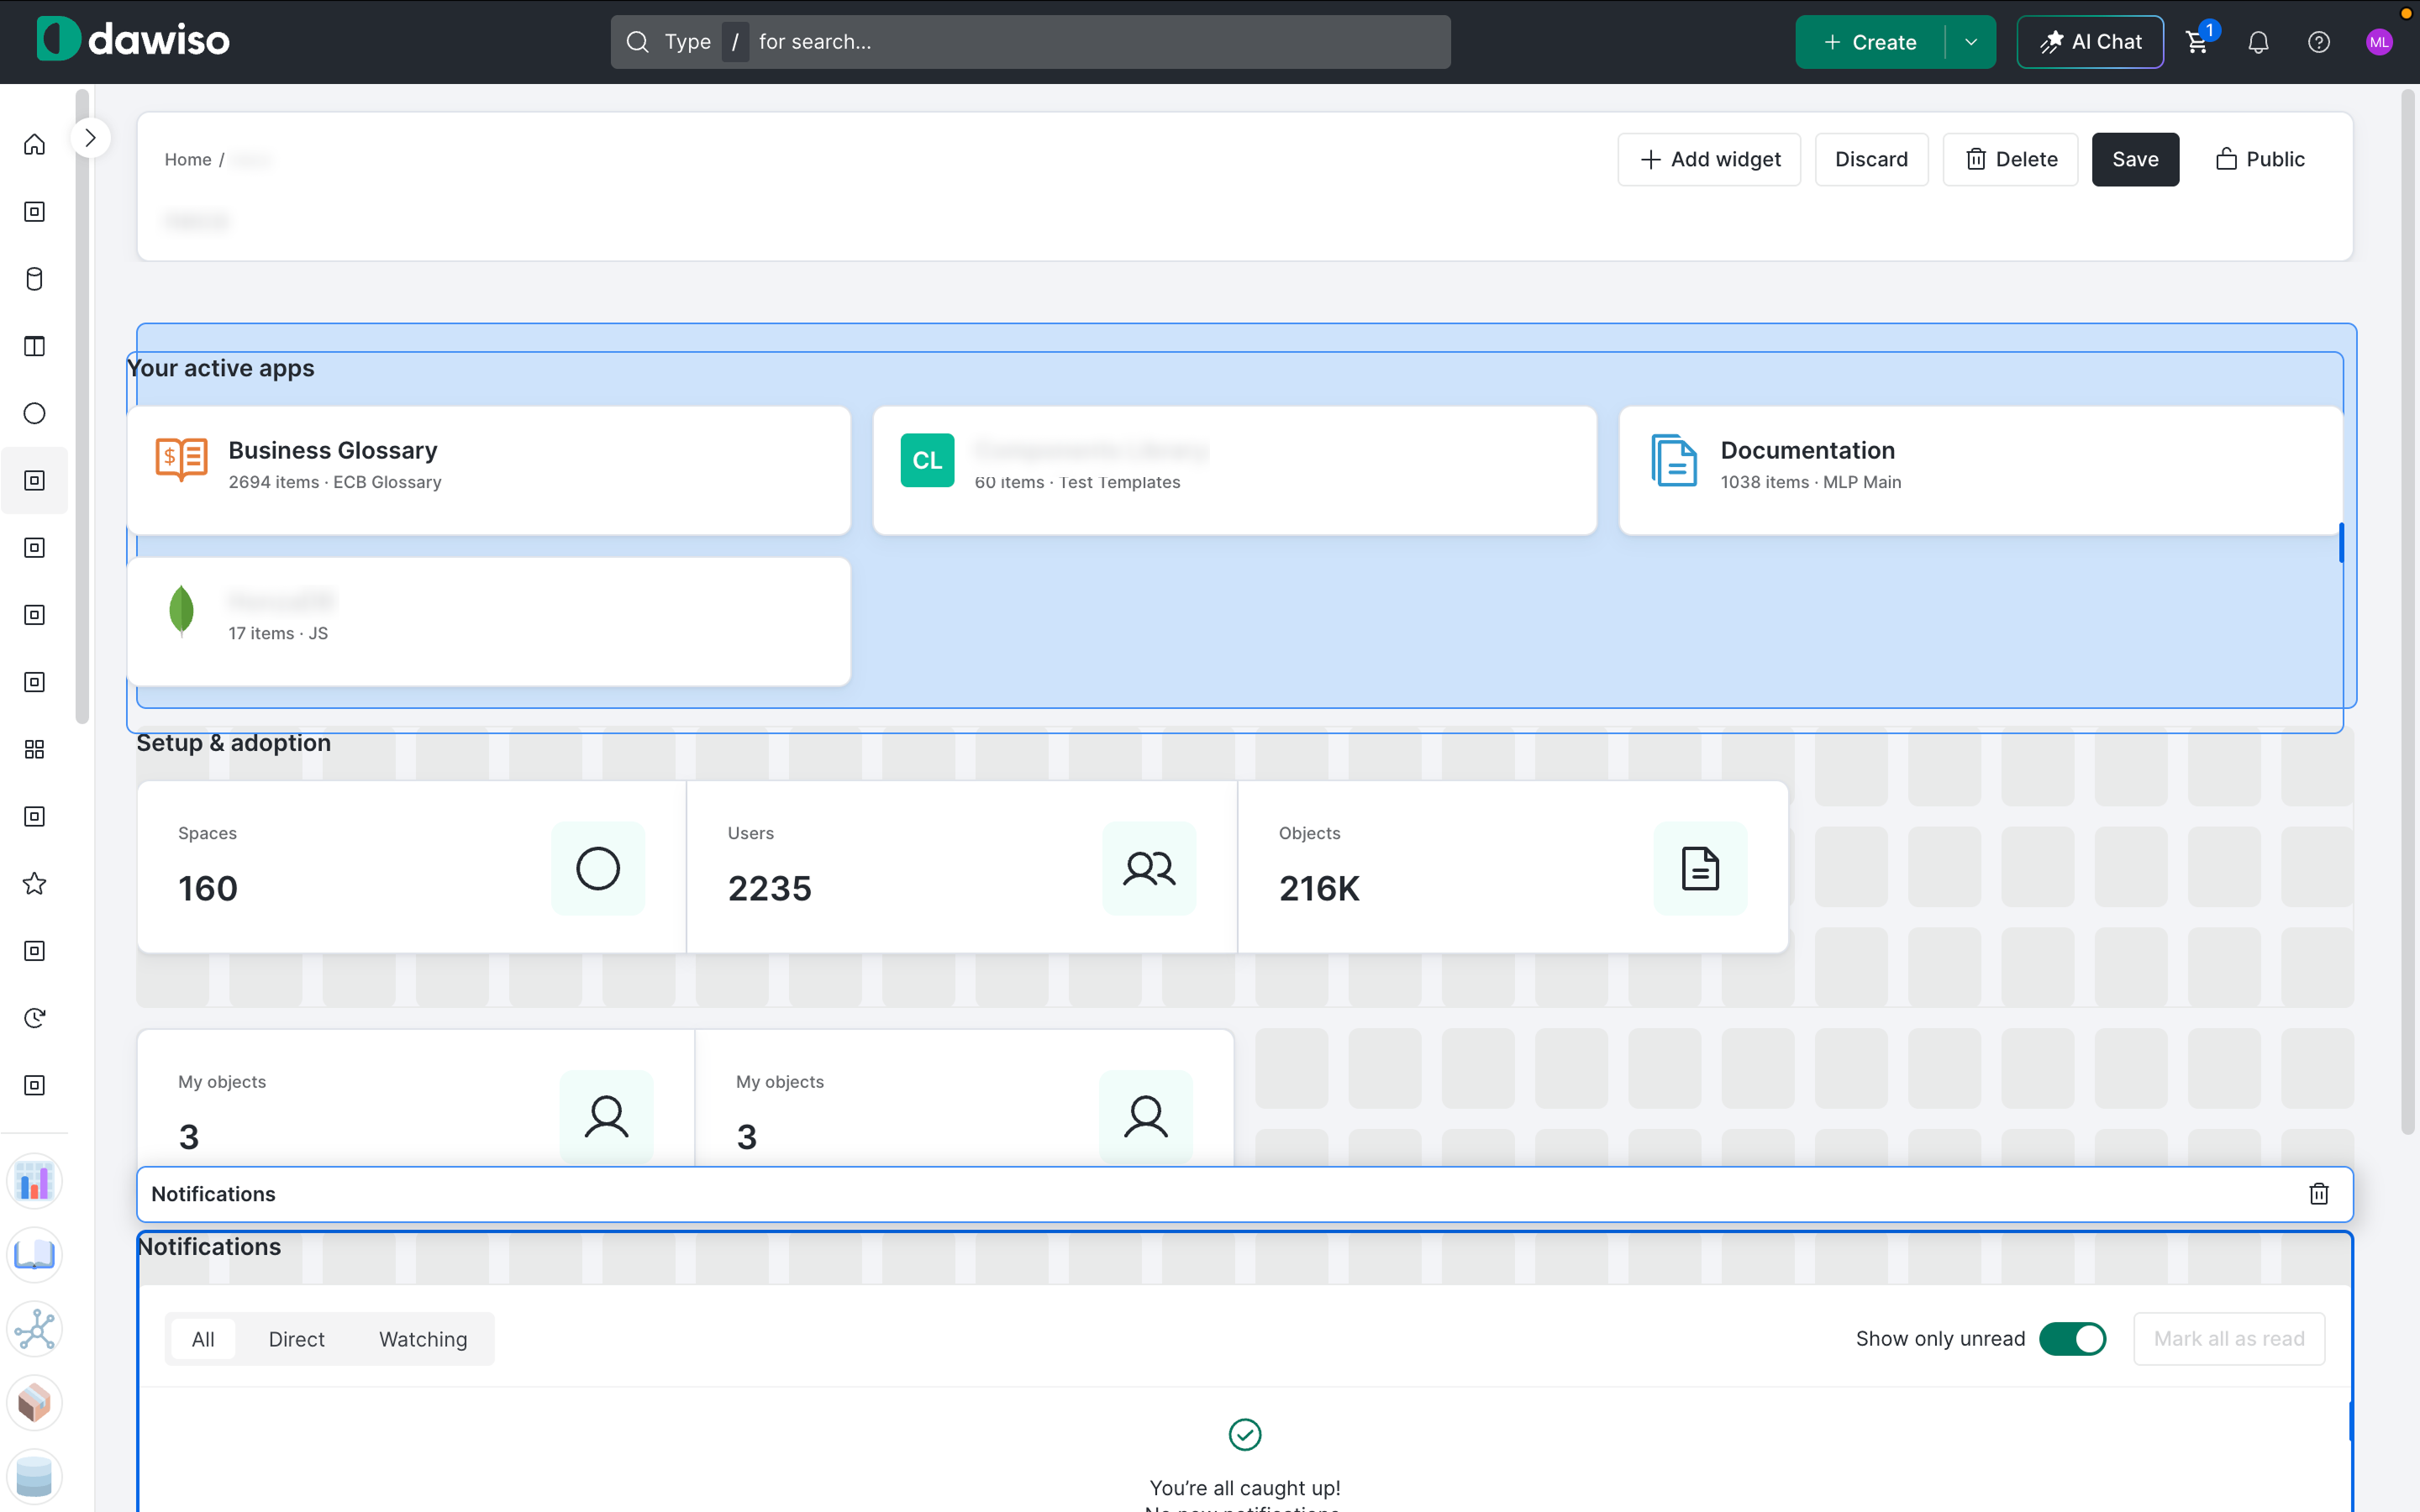Expand the sidebar with chevron button
The image size is (2420, 1512).
click(90, 138)
